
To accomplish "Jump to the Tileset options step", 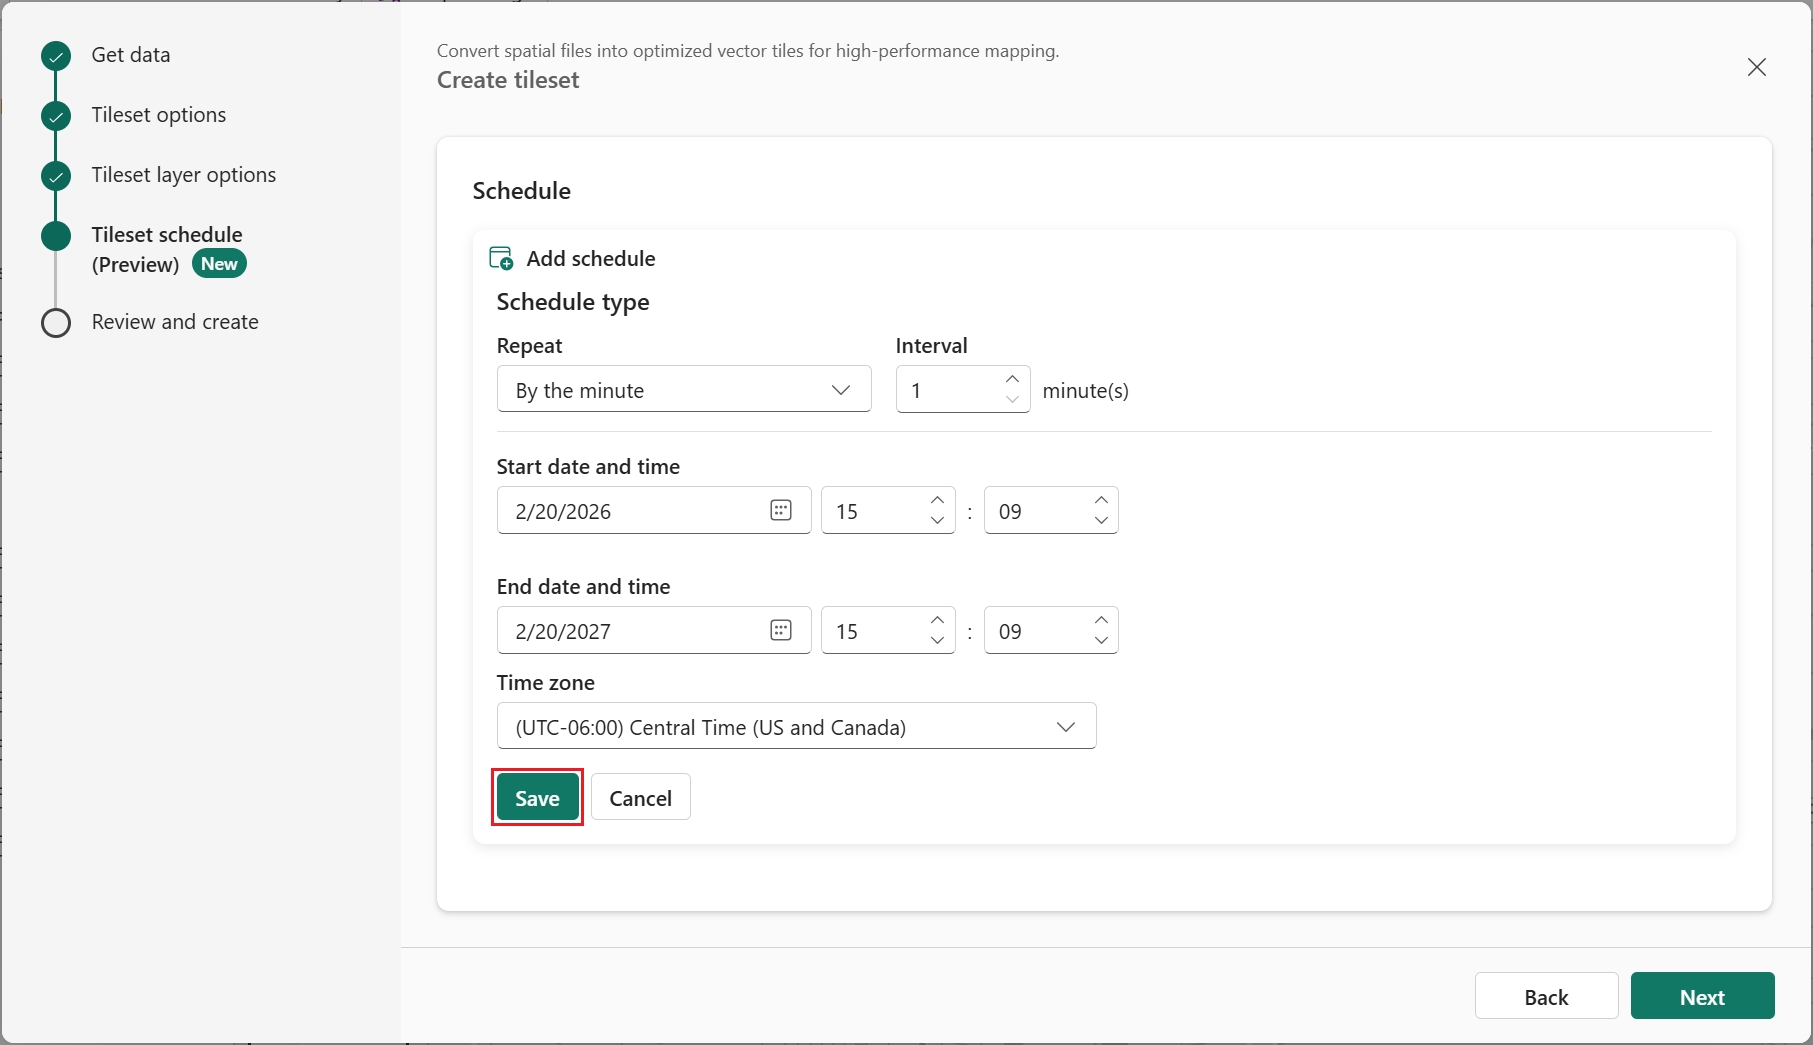I will [158, 115].
